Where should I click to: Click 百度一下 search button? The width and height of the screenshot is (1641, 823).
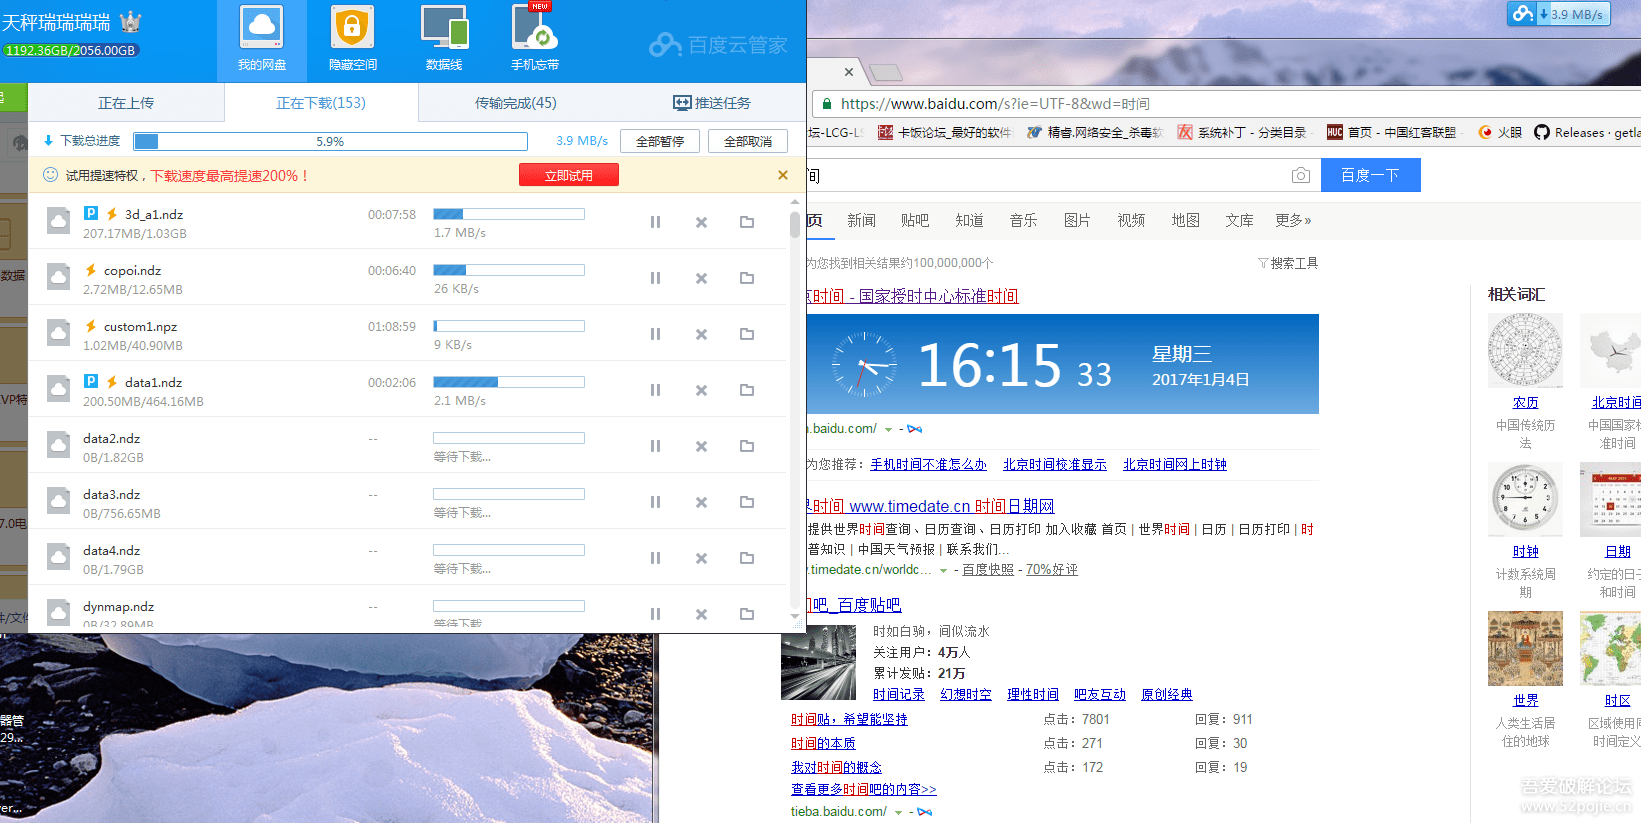[x=1371, y=175]
